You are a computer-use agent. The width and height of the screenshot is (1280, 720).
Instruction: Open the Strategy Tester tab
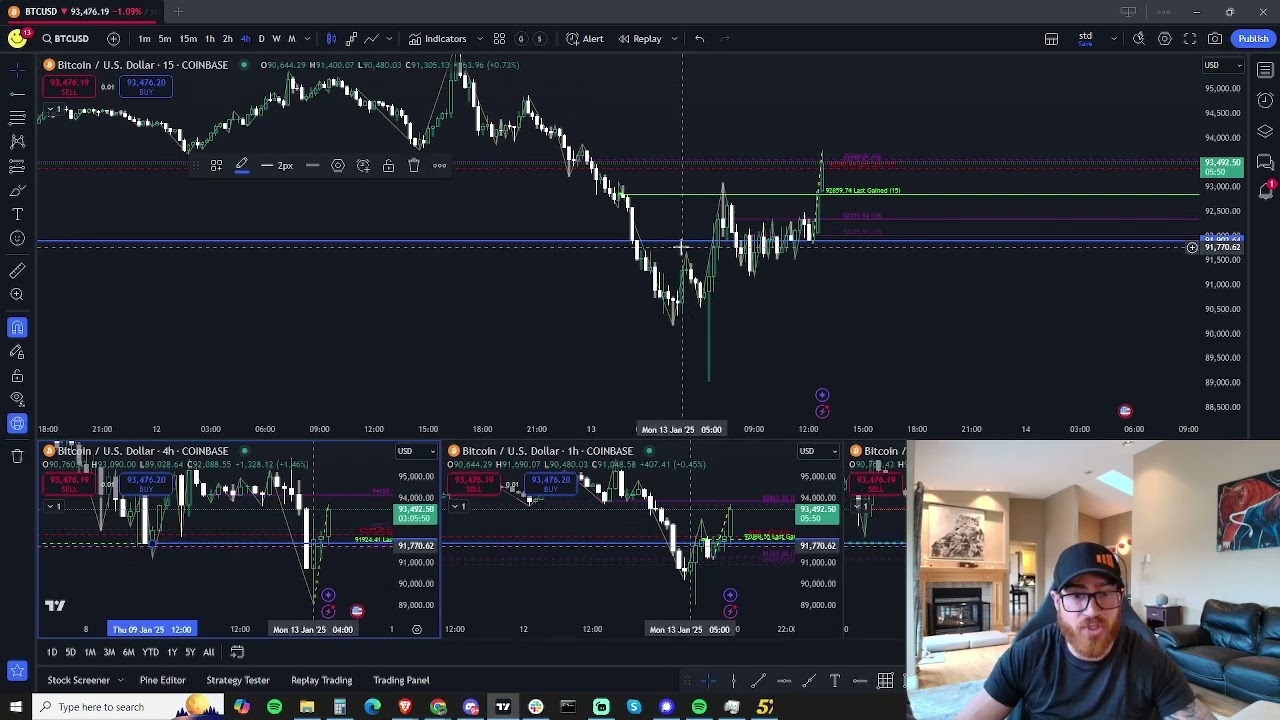tap(238, 680)
